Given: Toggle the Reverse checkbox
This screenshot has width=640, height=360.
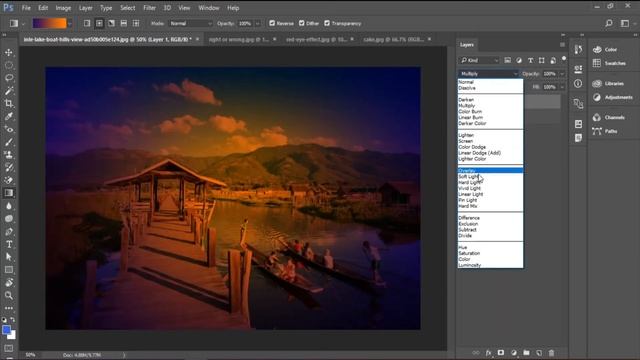Looking at the screenshot, I should click(272, 23).
